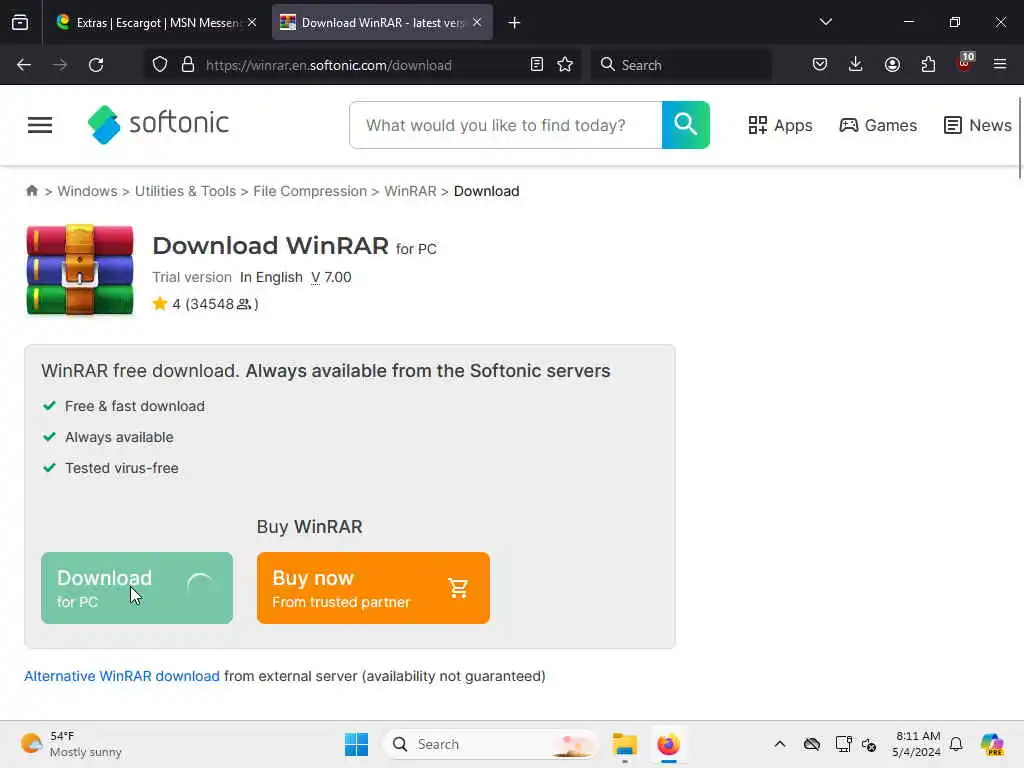Open the weather widget Mostly sunny
Viewport: 1024px width, 768px height.
click(x=72, y=744)
